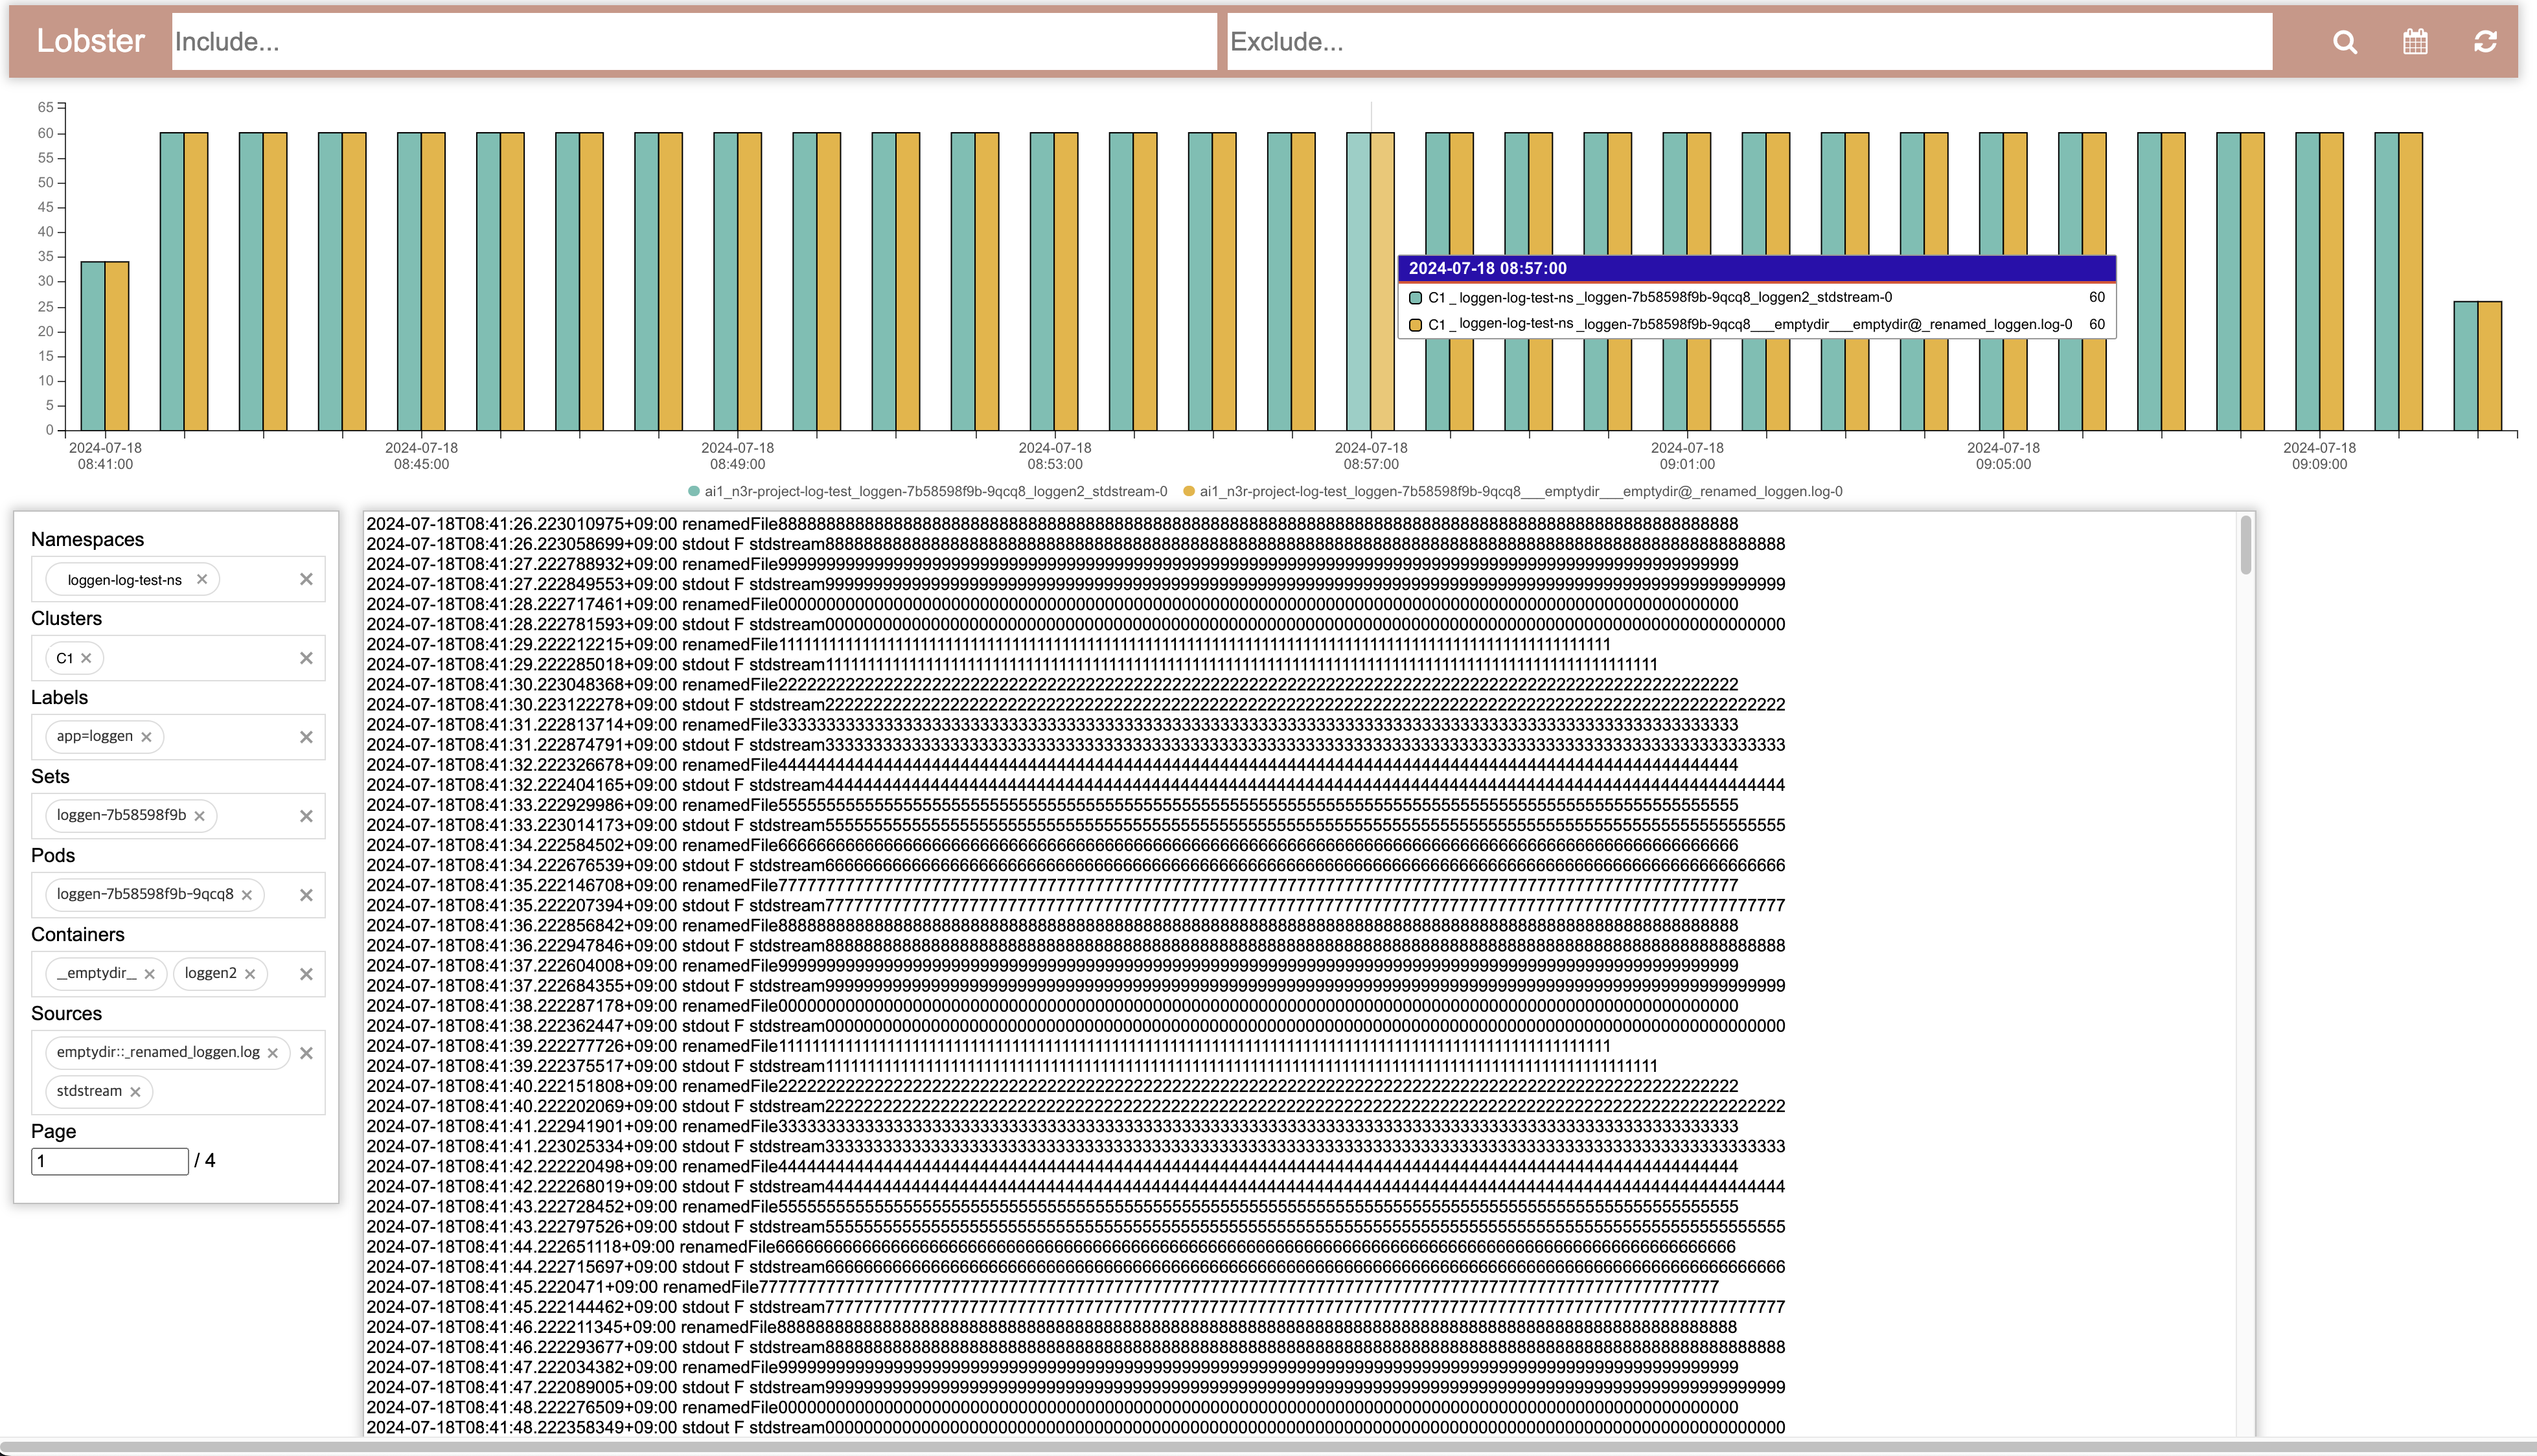Open the Namespaces select box
Screen dimensions: 2537x1456
[x=178, y=579]
